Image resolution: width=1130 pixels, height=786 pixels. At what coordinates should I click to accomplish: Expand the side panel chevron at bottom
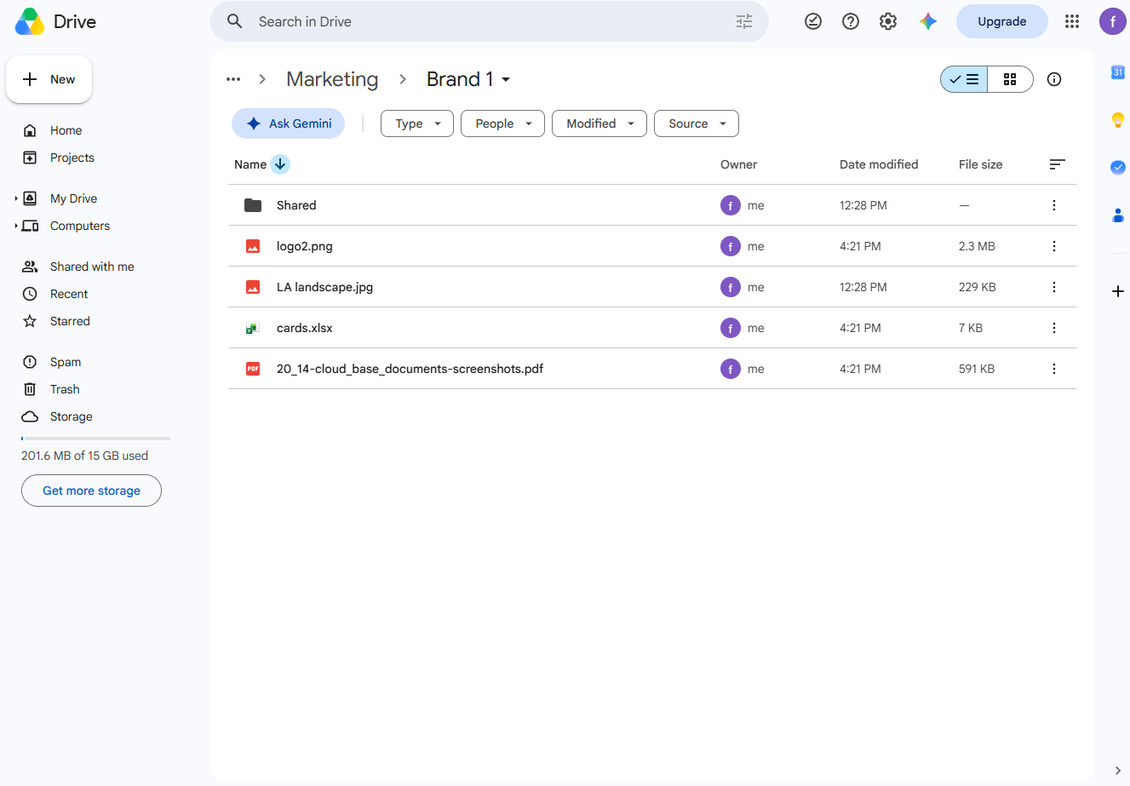coord(1118,771)
